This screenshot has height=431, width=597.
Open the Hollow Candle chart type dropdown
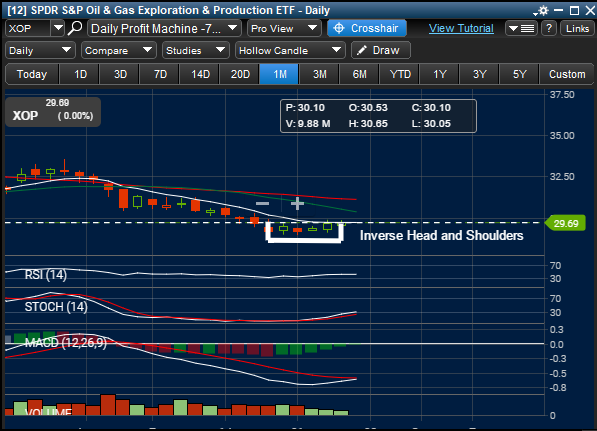click(290, 50)
